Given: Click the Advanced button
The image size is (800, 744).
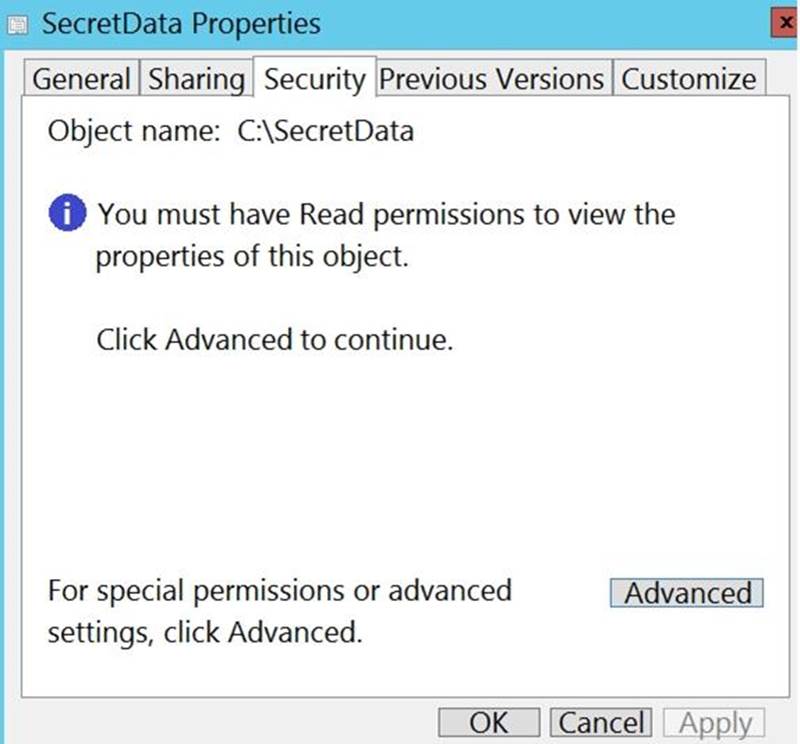Looking at the screenshot, I should (x=687, y=593).
